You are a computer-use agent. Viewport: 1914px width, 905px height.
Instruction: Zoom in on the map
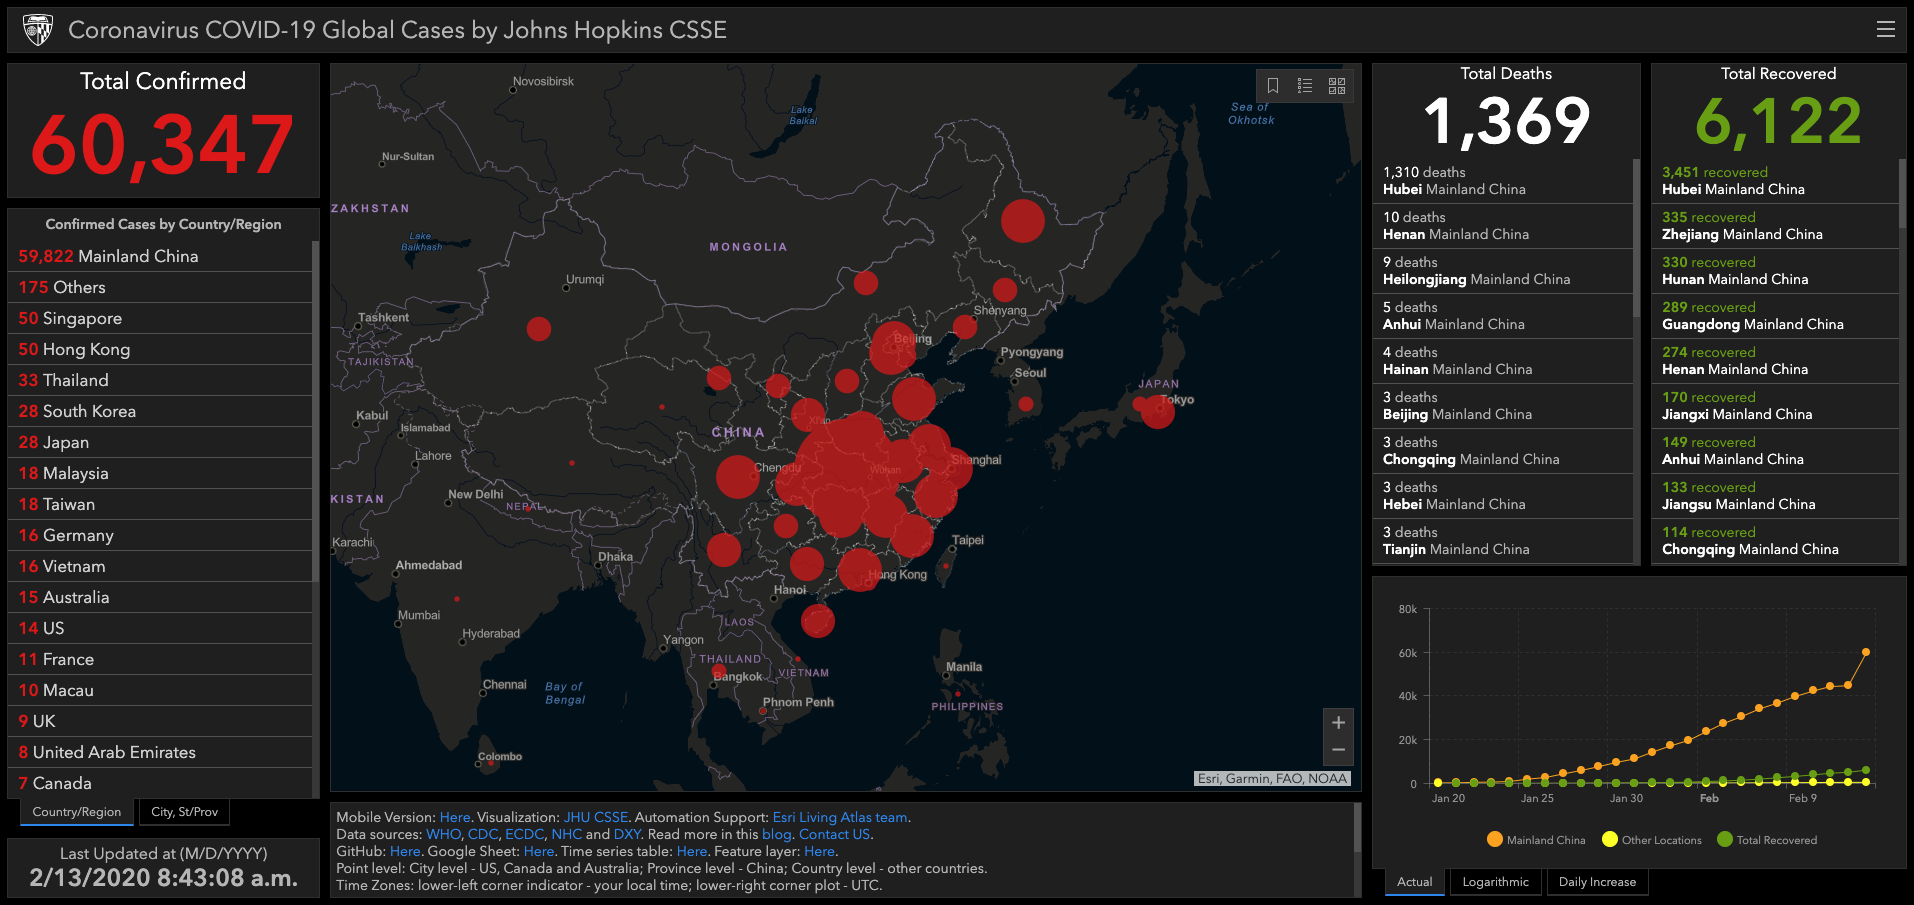coord(1338,723)
